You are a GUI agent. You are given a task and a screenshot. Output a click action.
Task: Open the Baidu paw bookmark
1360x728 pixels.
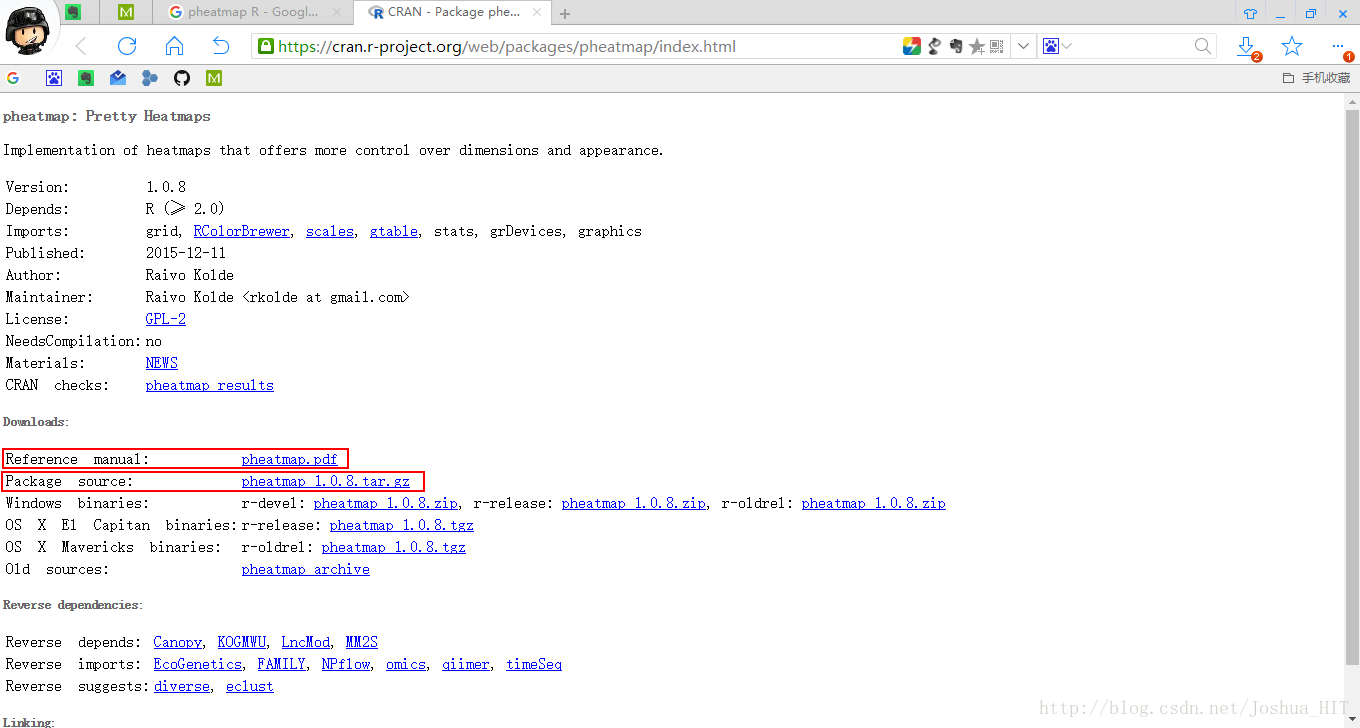click(x=54, y=77)
